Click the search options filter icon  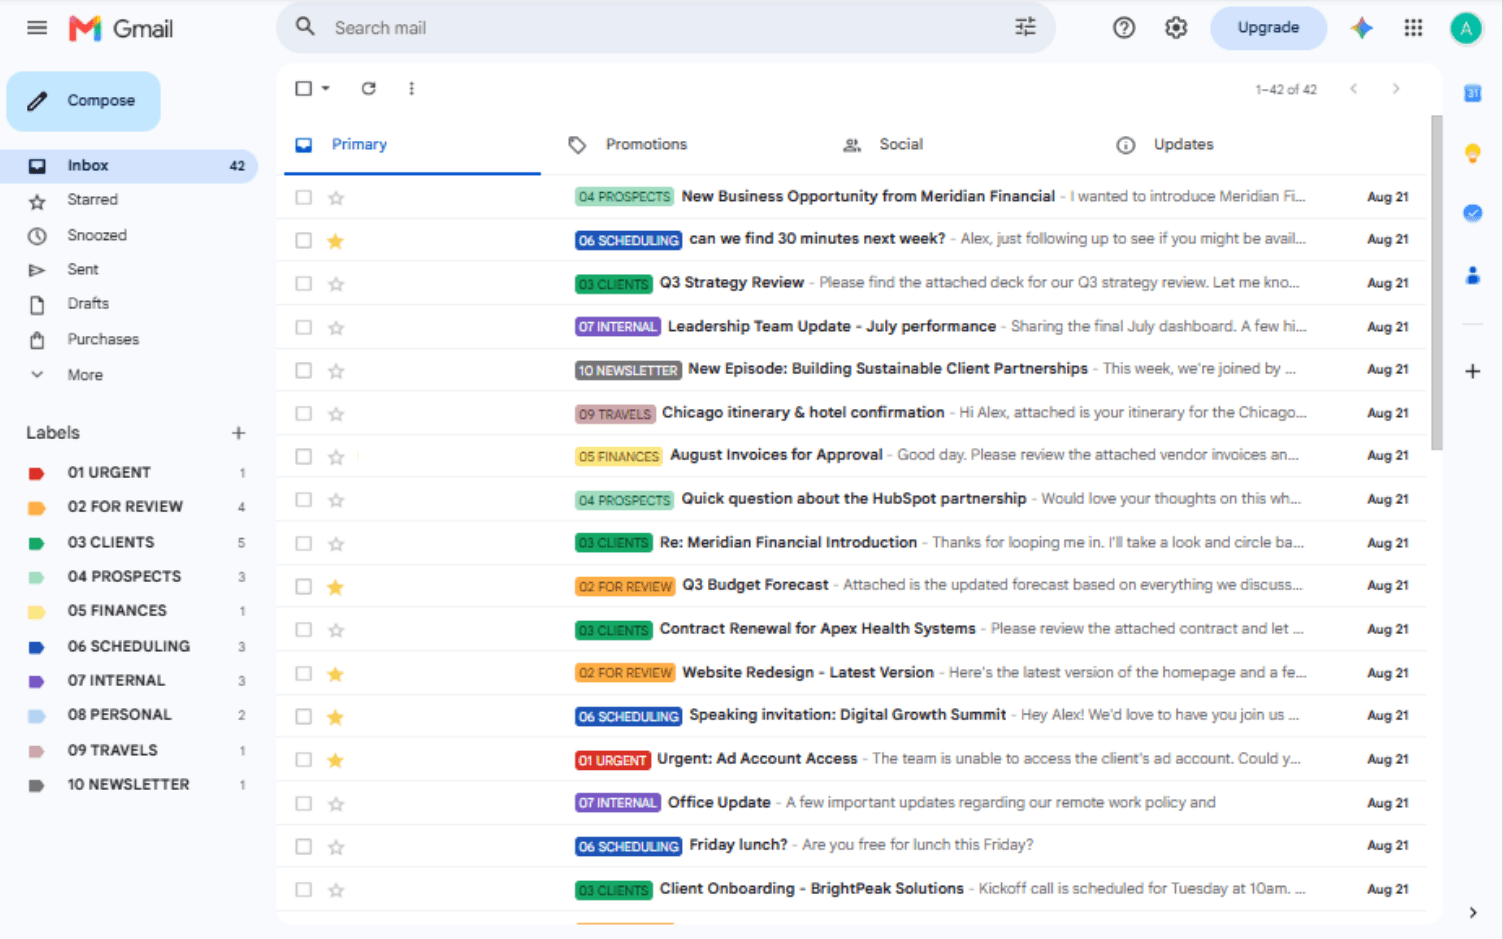[x=1025, y=27]
